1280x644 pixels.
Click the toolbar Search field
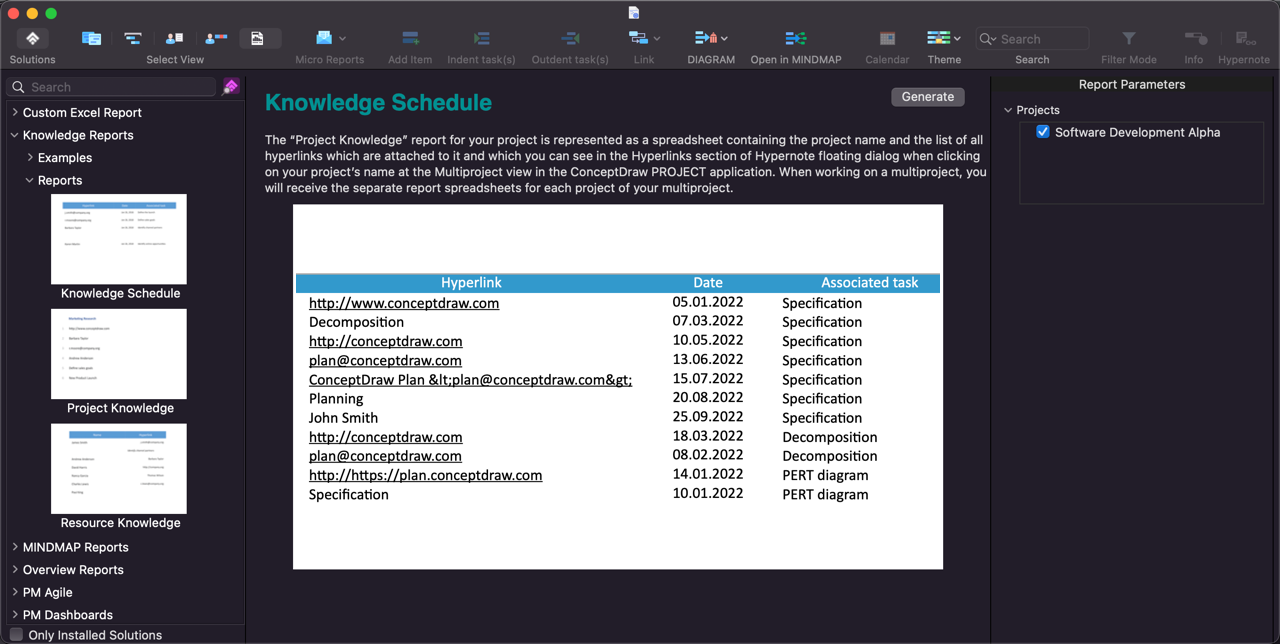click(x=1032, y=39)
